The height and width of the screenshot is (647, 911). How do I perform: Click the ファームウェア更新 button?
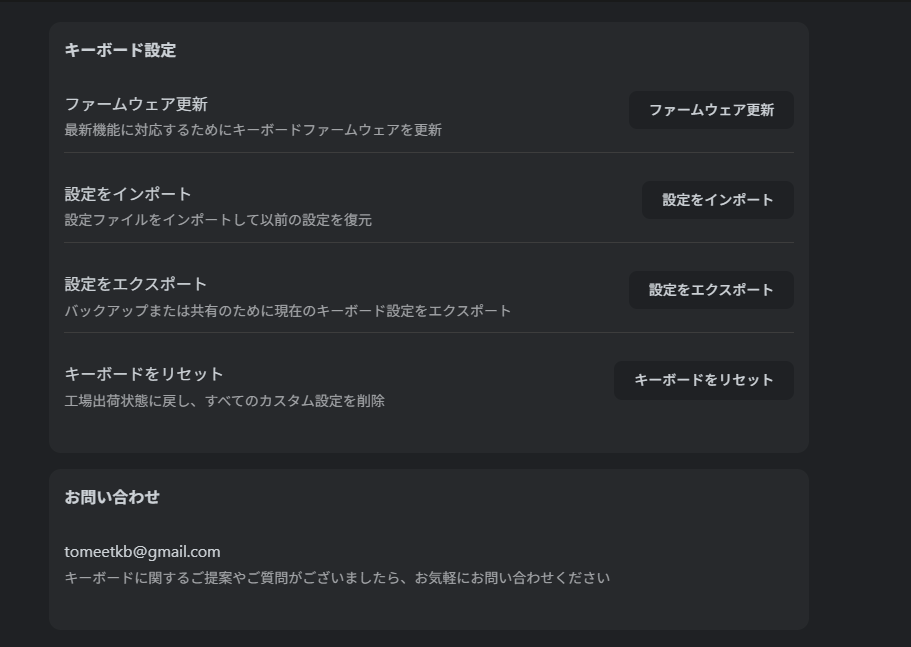(710, 110)
